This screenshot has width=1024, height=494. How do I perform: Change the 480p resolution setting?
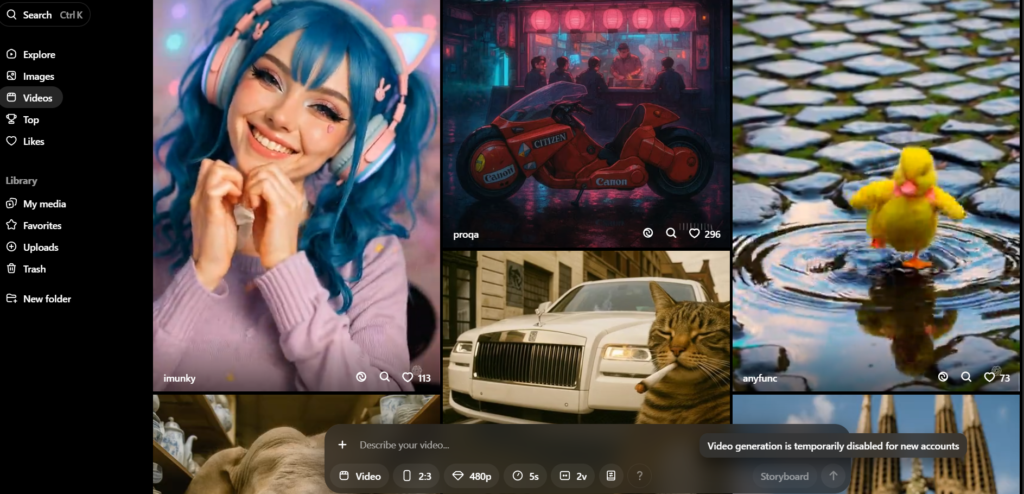pos(472,476)
